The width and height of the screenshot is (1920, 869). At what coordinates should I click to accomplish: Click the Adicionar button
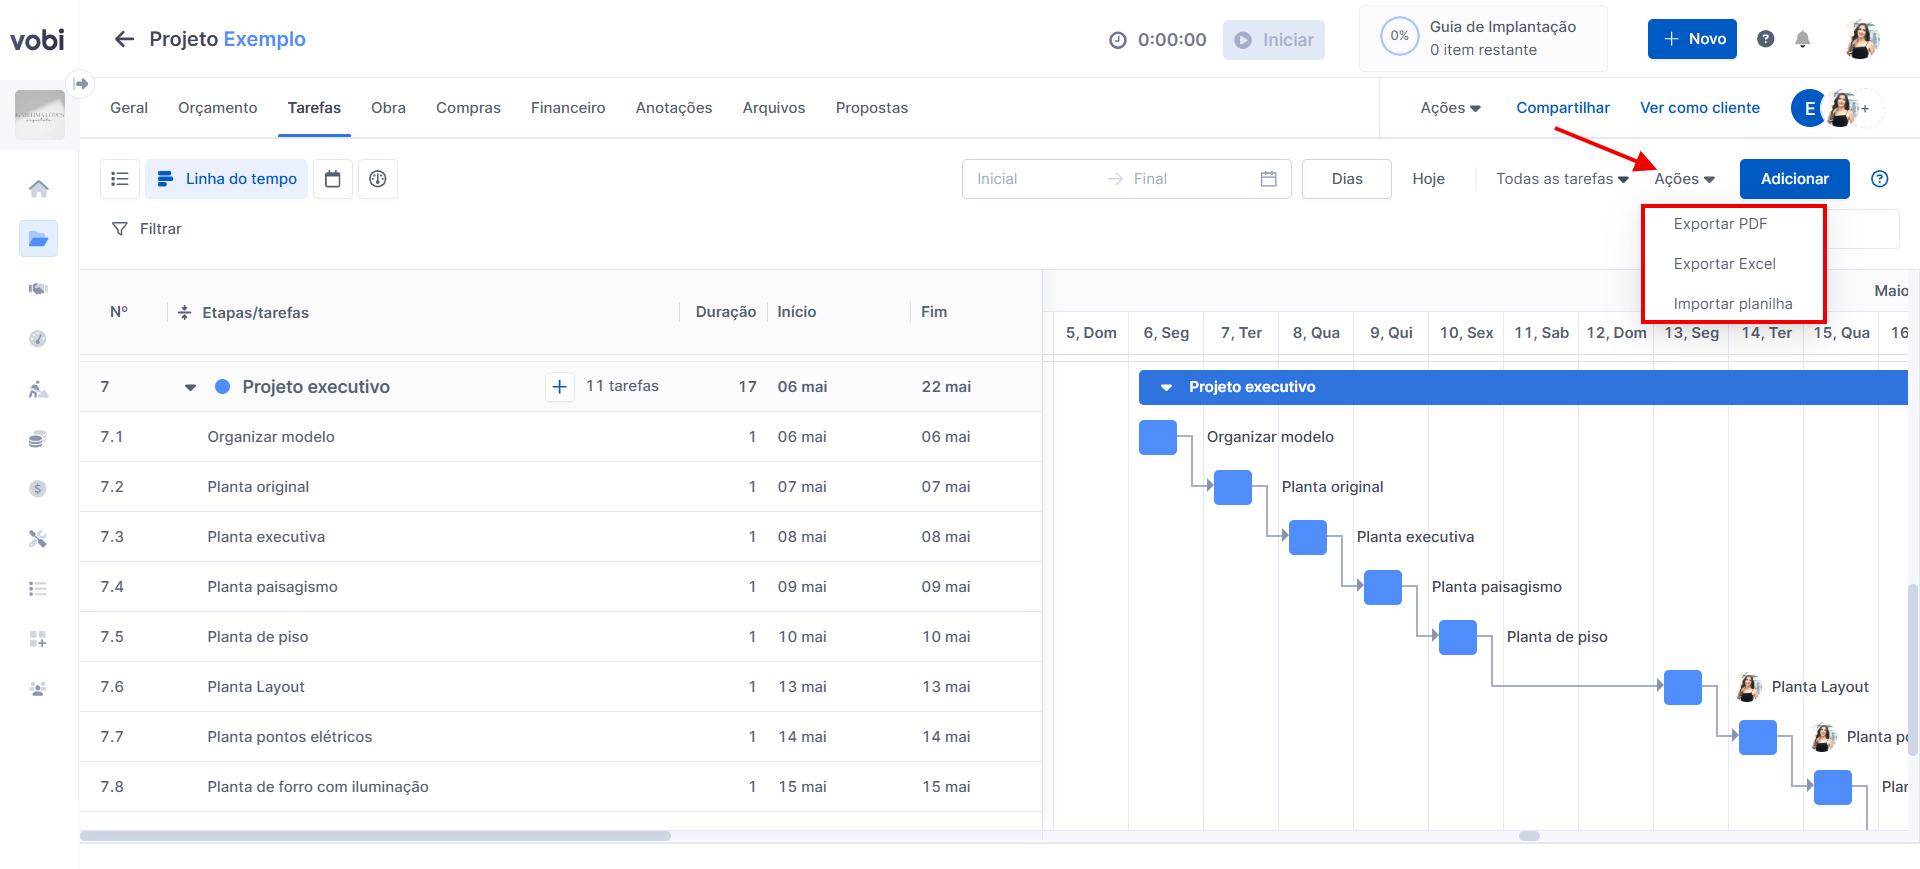1795,179
